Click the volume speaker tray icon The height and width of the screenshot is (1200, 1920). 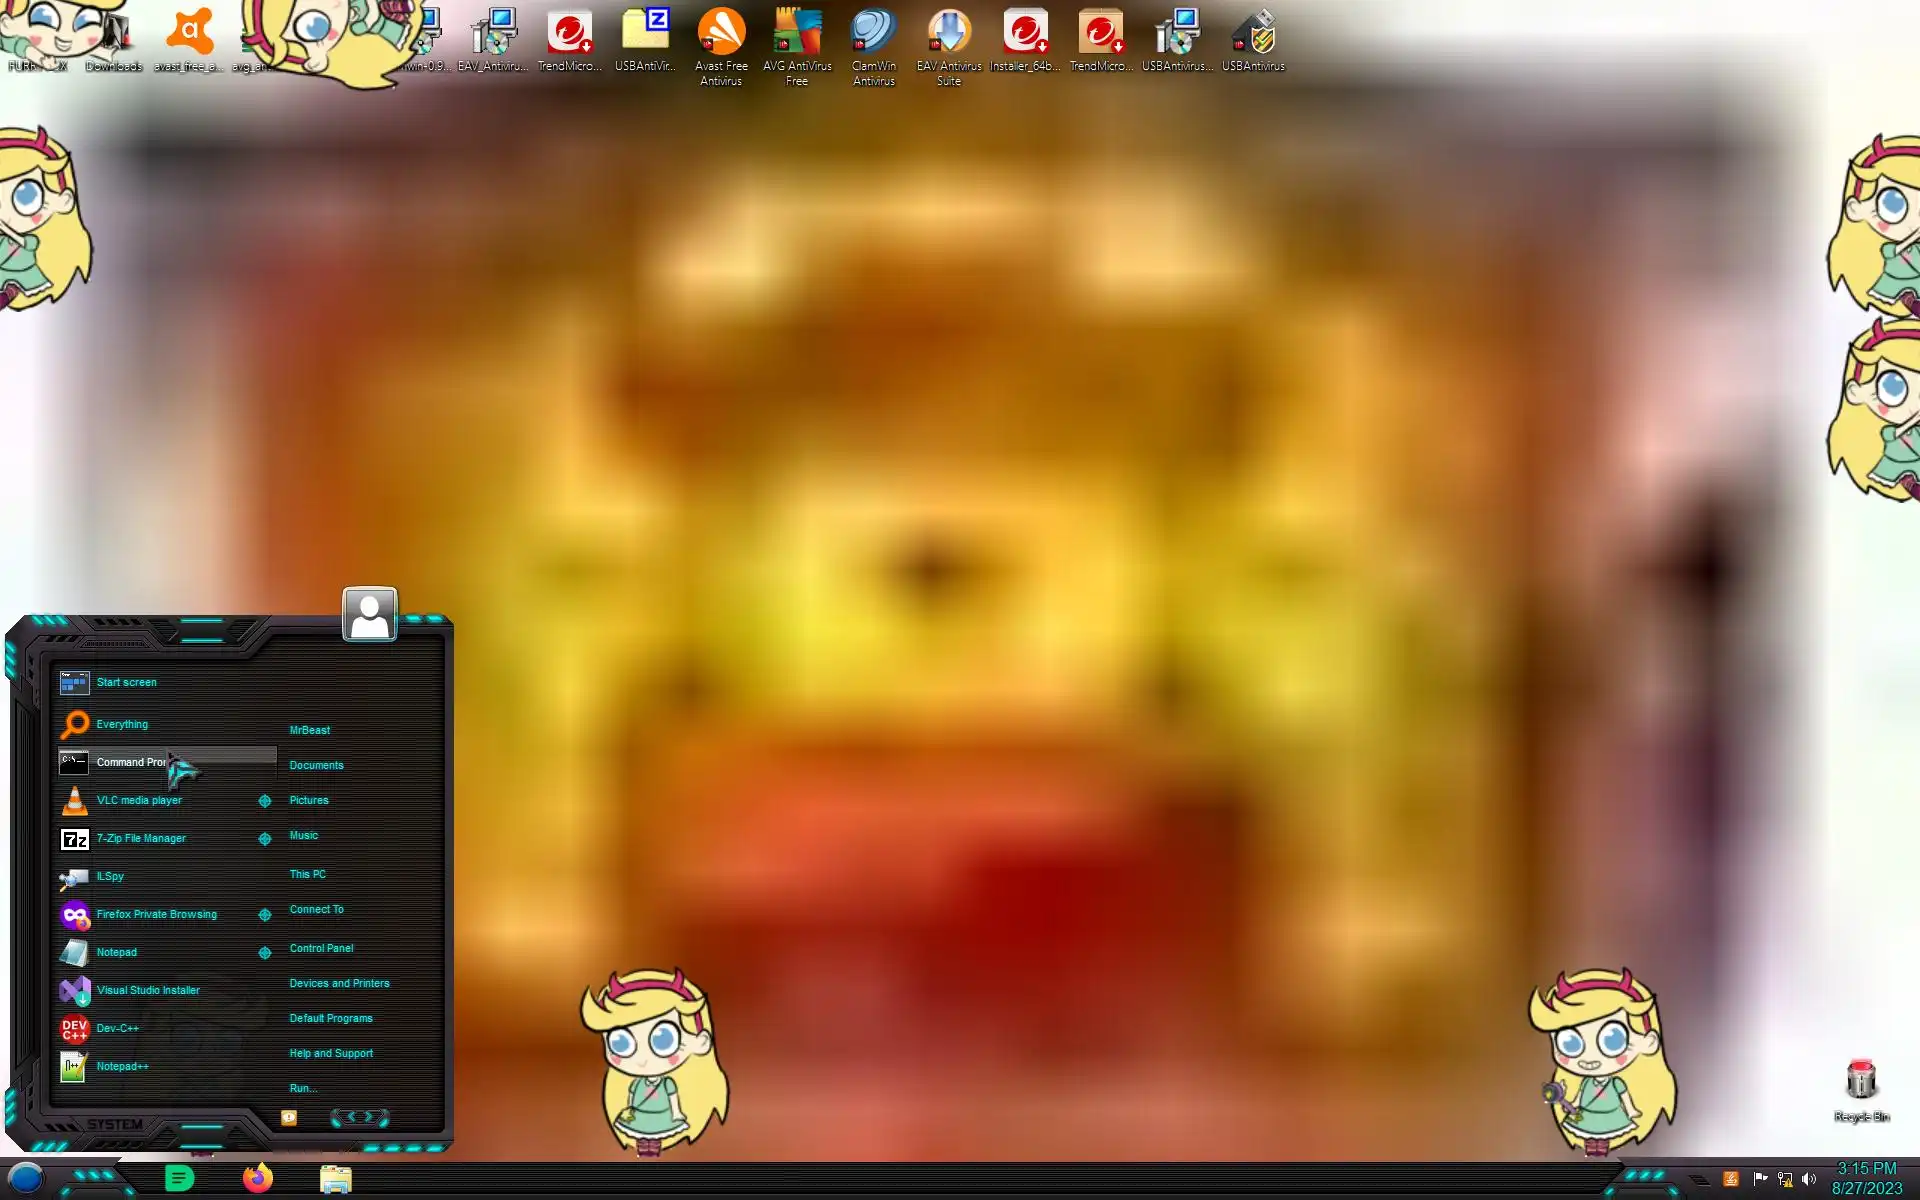[x=1808, y=1179]
